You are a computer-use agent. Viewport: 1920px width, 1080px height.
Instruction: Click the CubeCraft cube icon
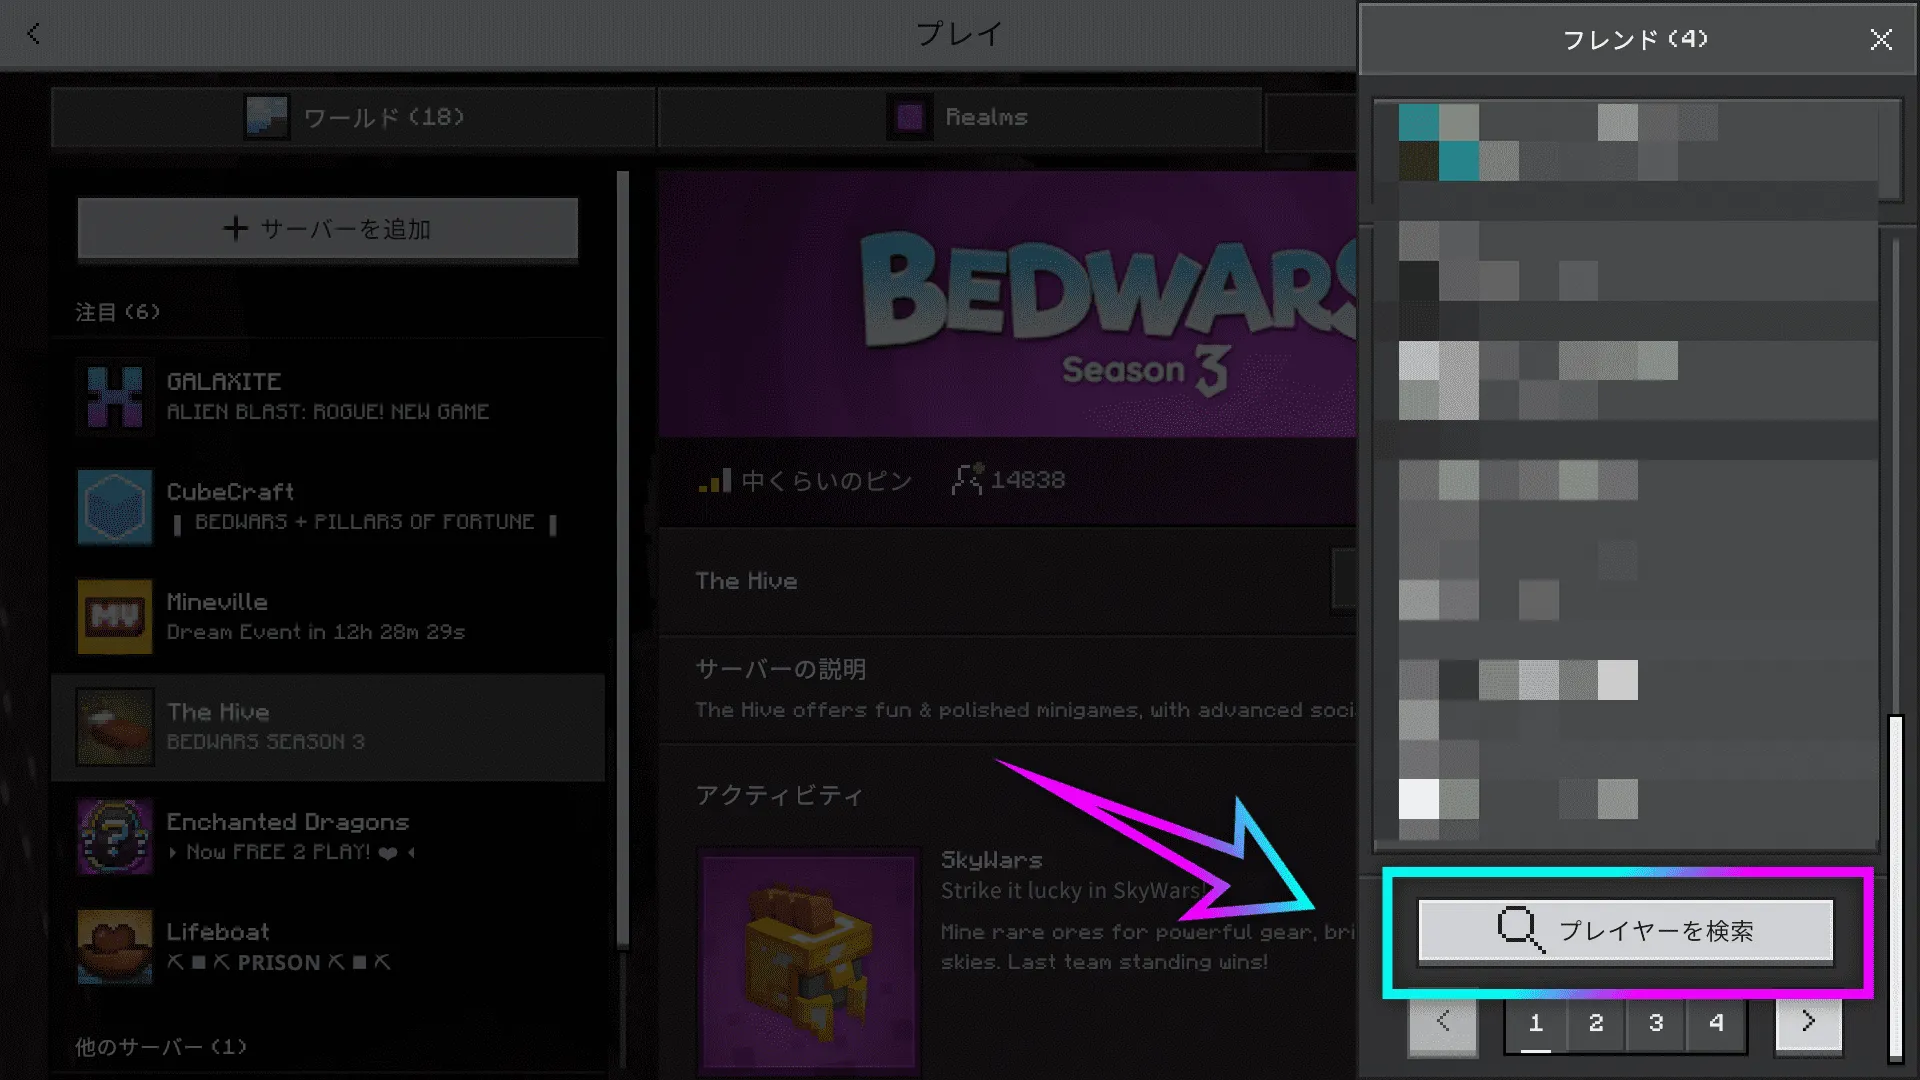pos(115,506)
